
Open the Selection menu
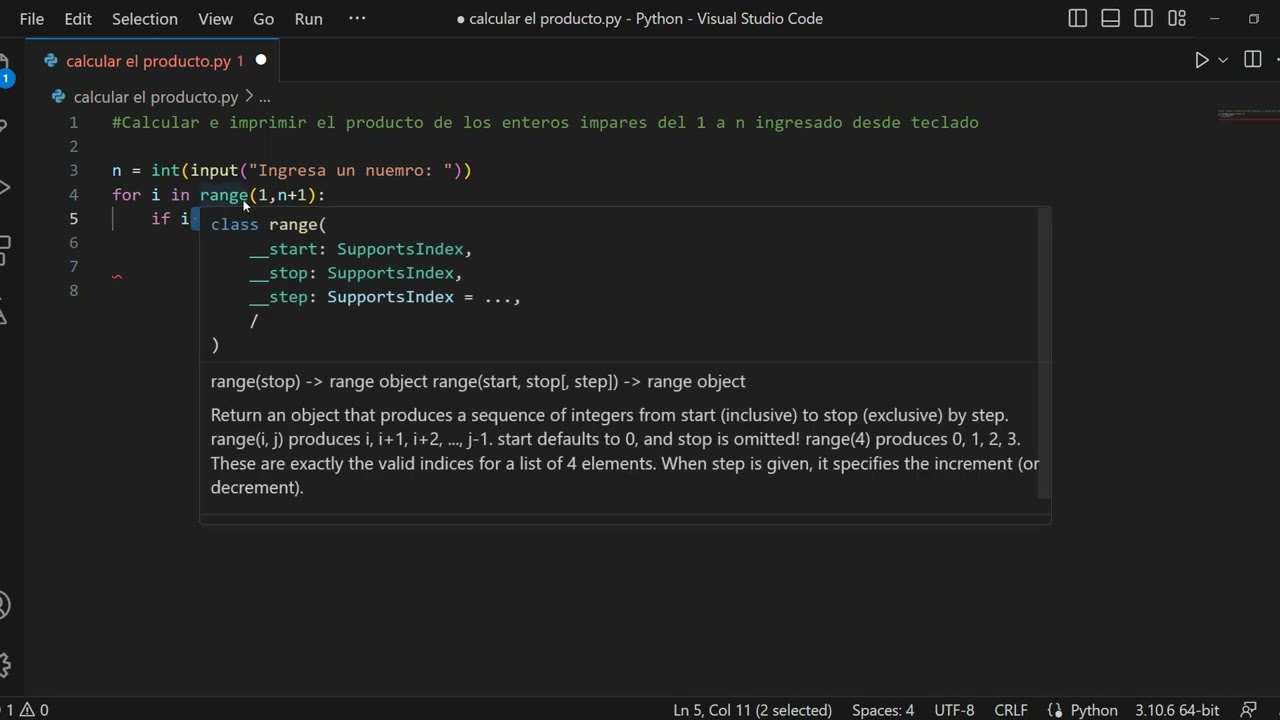click(x=145, y=19)
